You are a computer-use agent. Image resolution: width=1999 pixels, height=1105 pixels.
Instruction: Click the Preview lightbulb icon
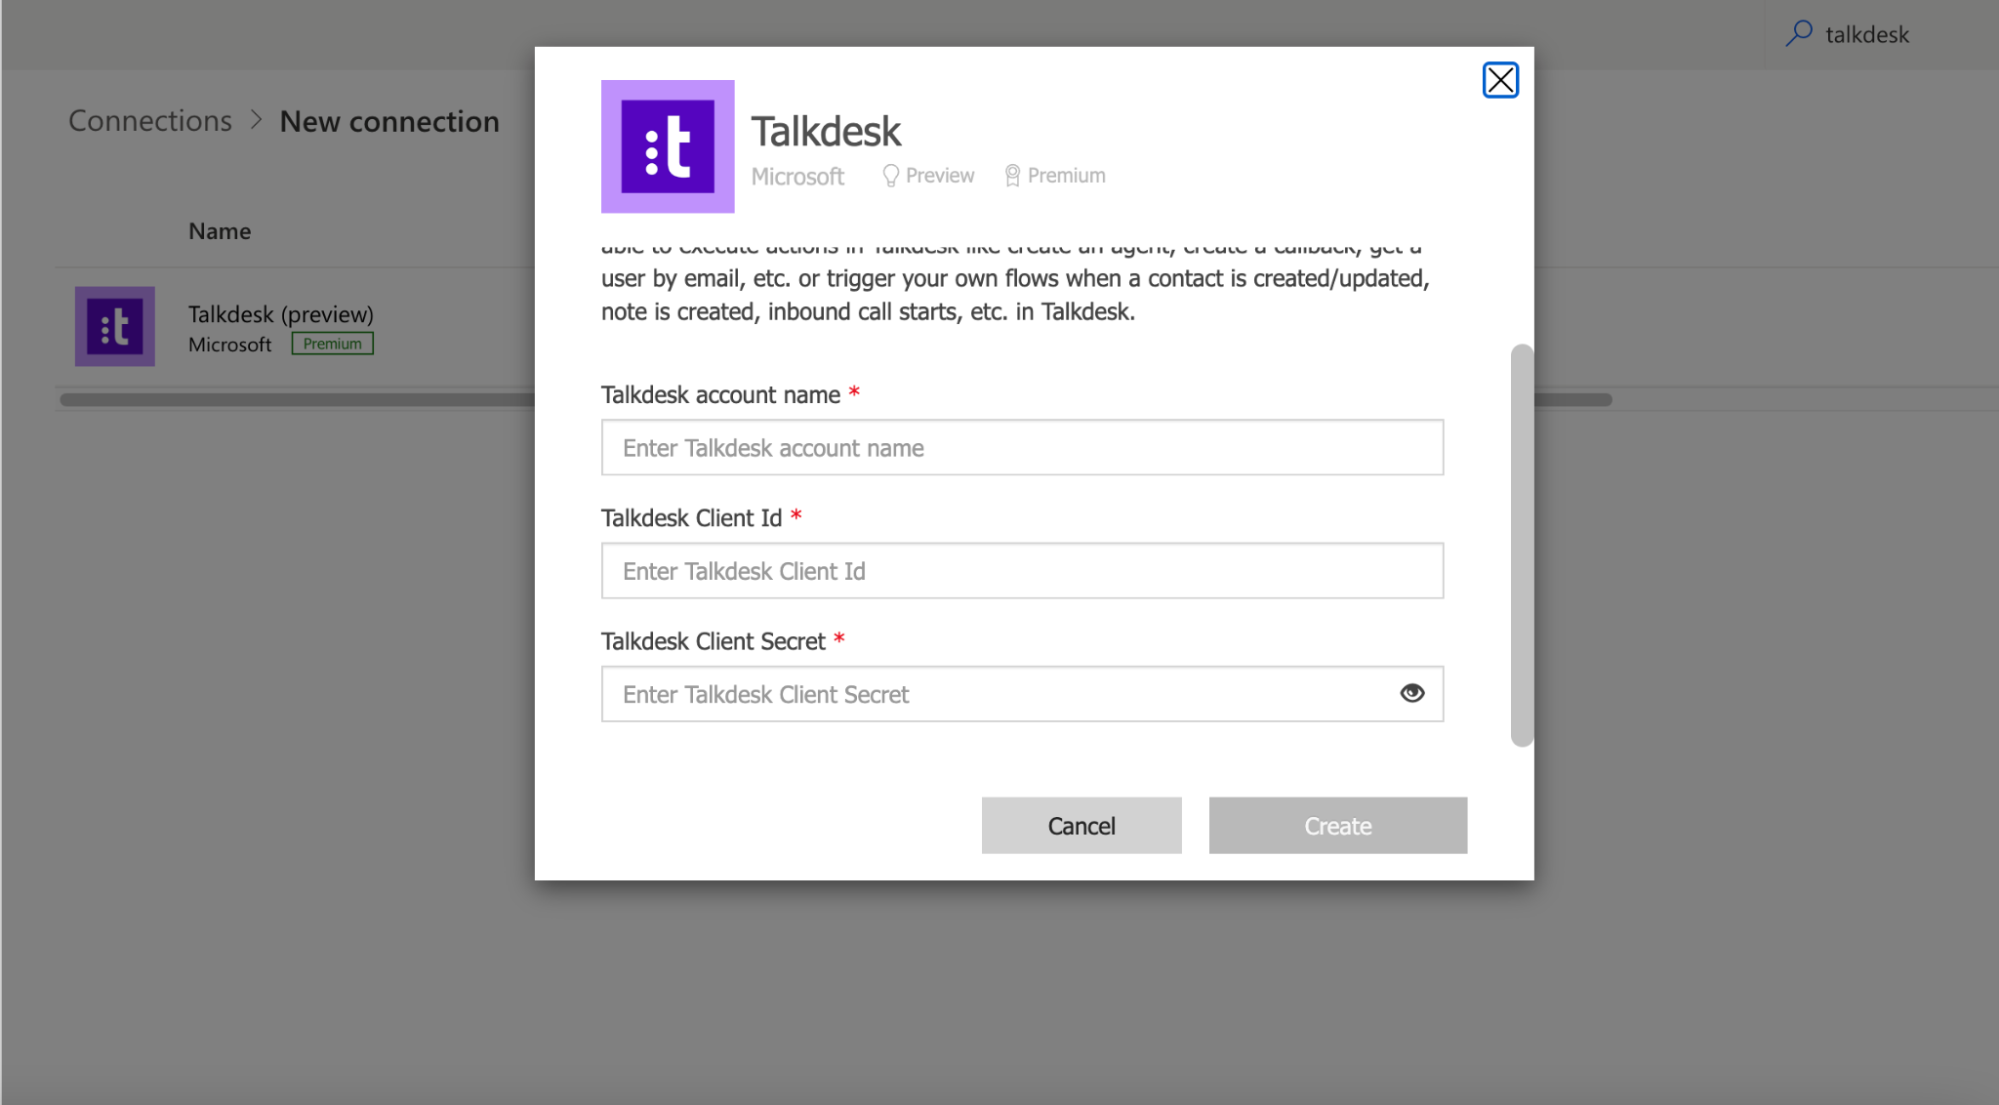tap(890, 176)
